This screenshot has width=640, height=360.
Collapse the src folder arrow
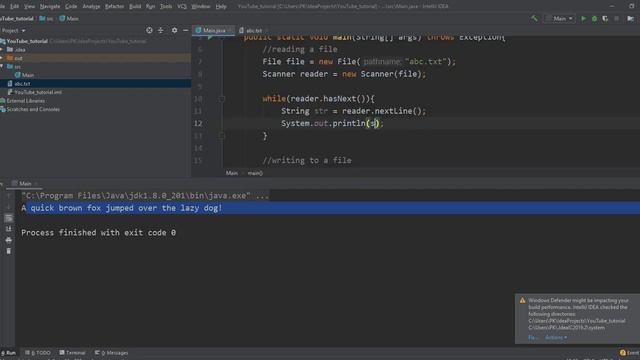click(x=2, y=67)
